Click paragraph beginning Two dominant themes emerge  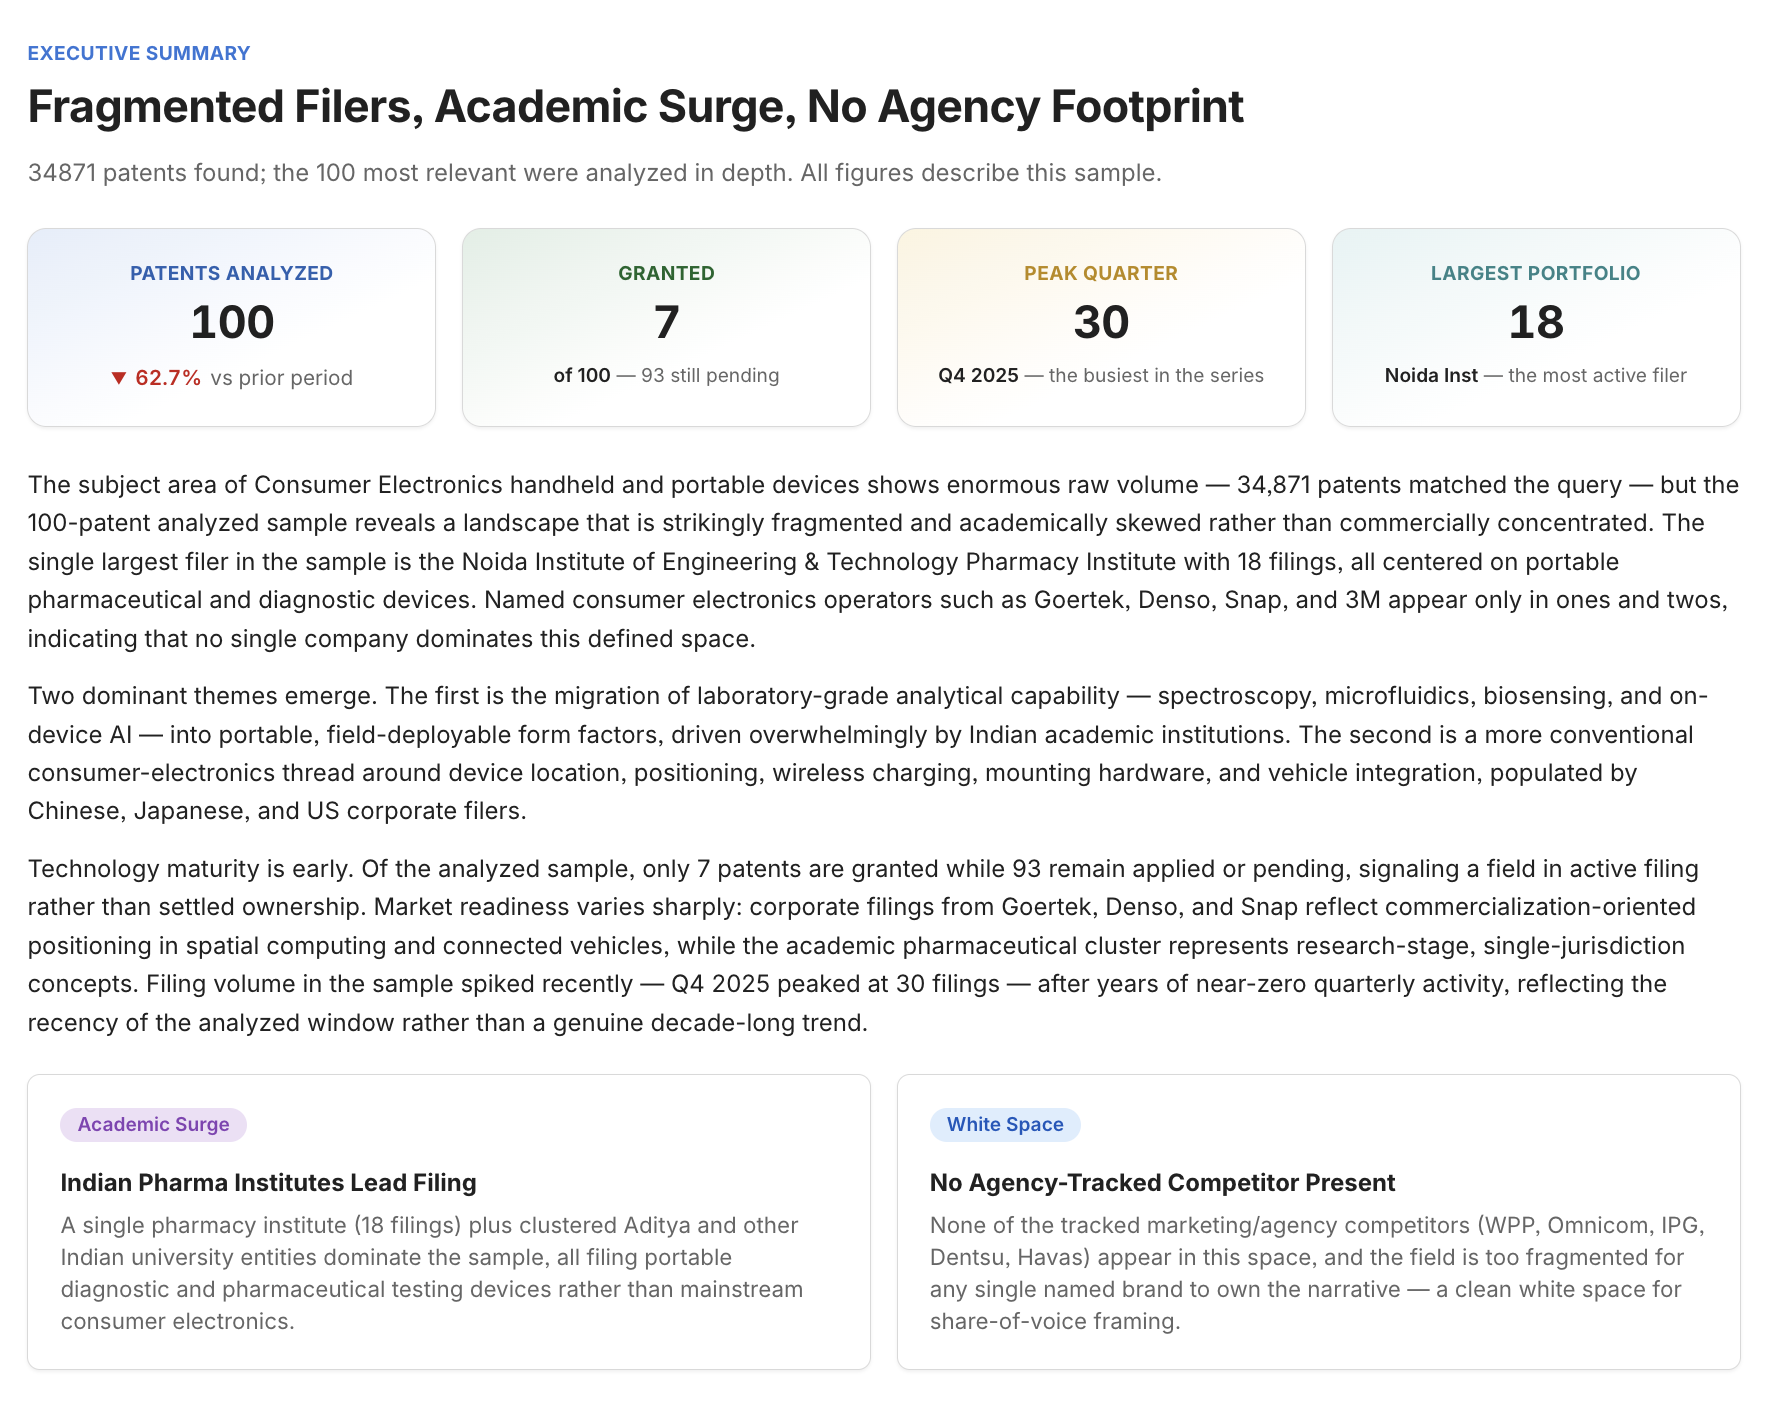(x=868, y=753)
